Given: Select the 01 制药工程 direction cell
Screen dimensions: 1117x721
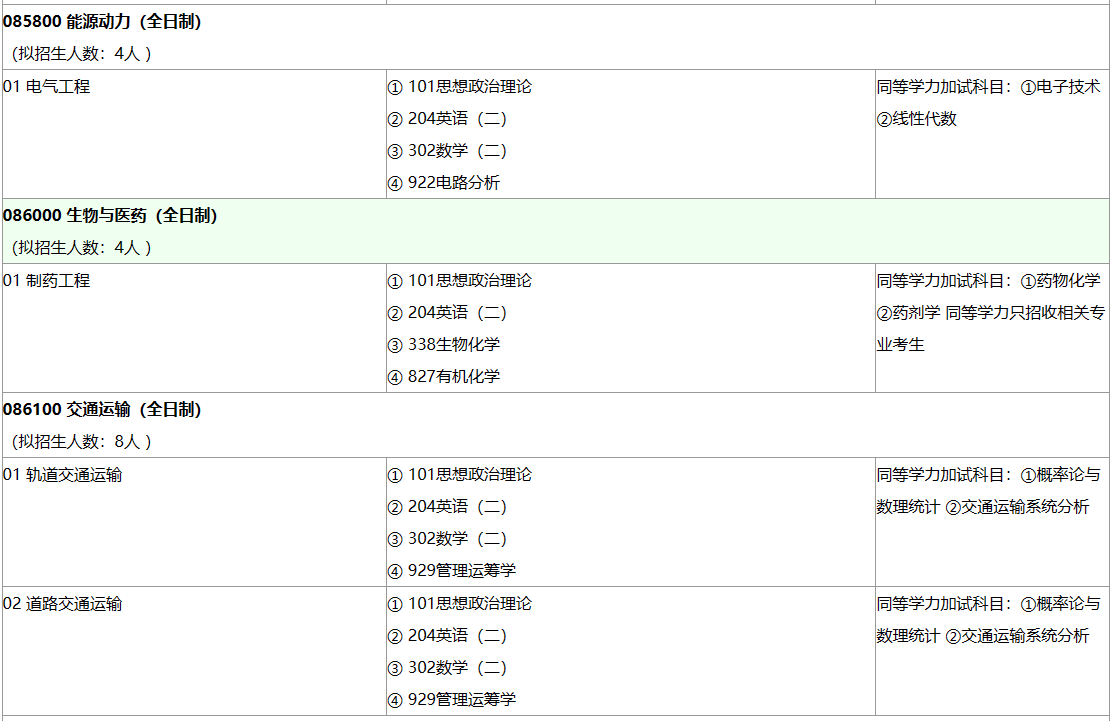Looking at the screenshot, I should pos(47,281).
